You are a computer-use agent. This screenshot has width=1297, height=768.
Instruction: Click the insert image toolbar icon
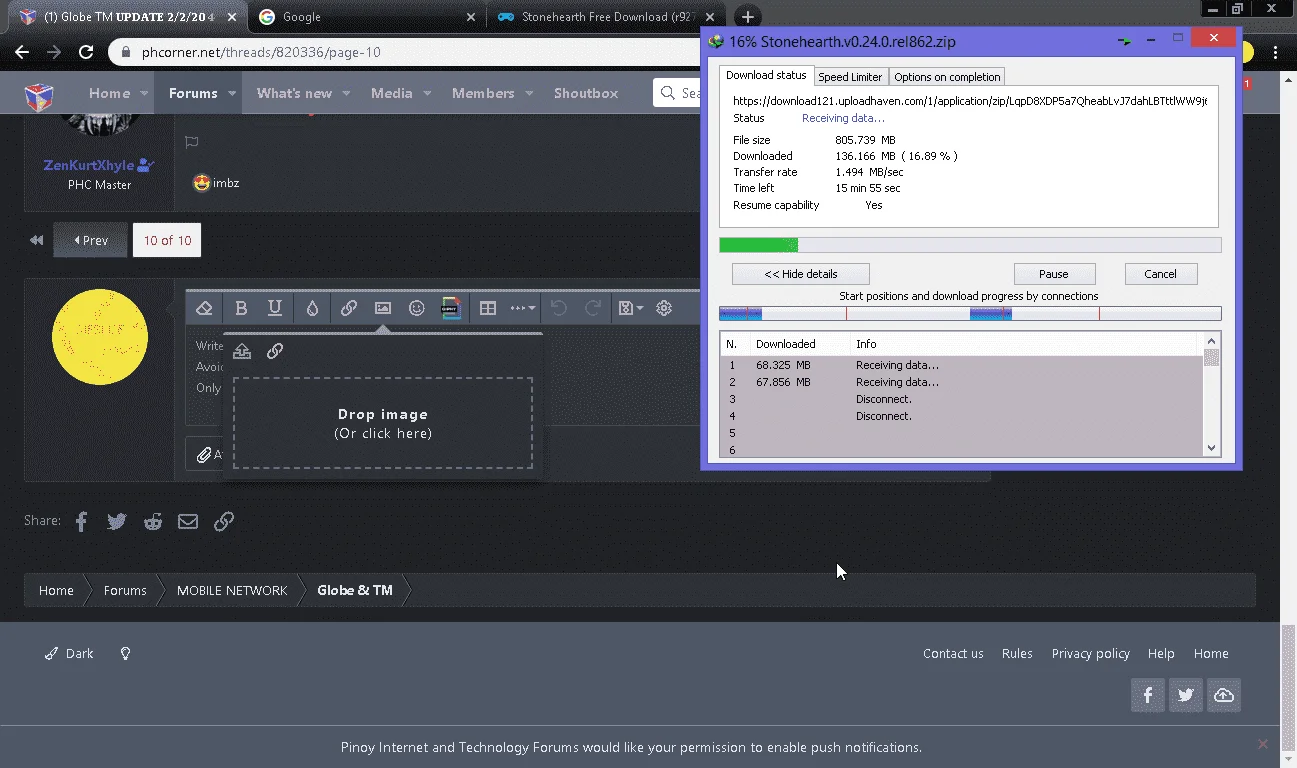383,308
